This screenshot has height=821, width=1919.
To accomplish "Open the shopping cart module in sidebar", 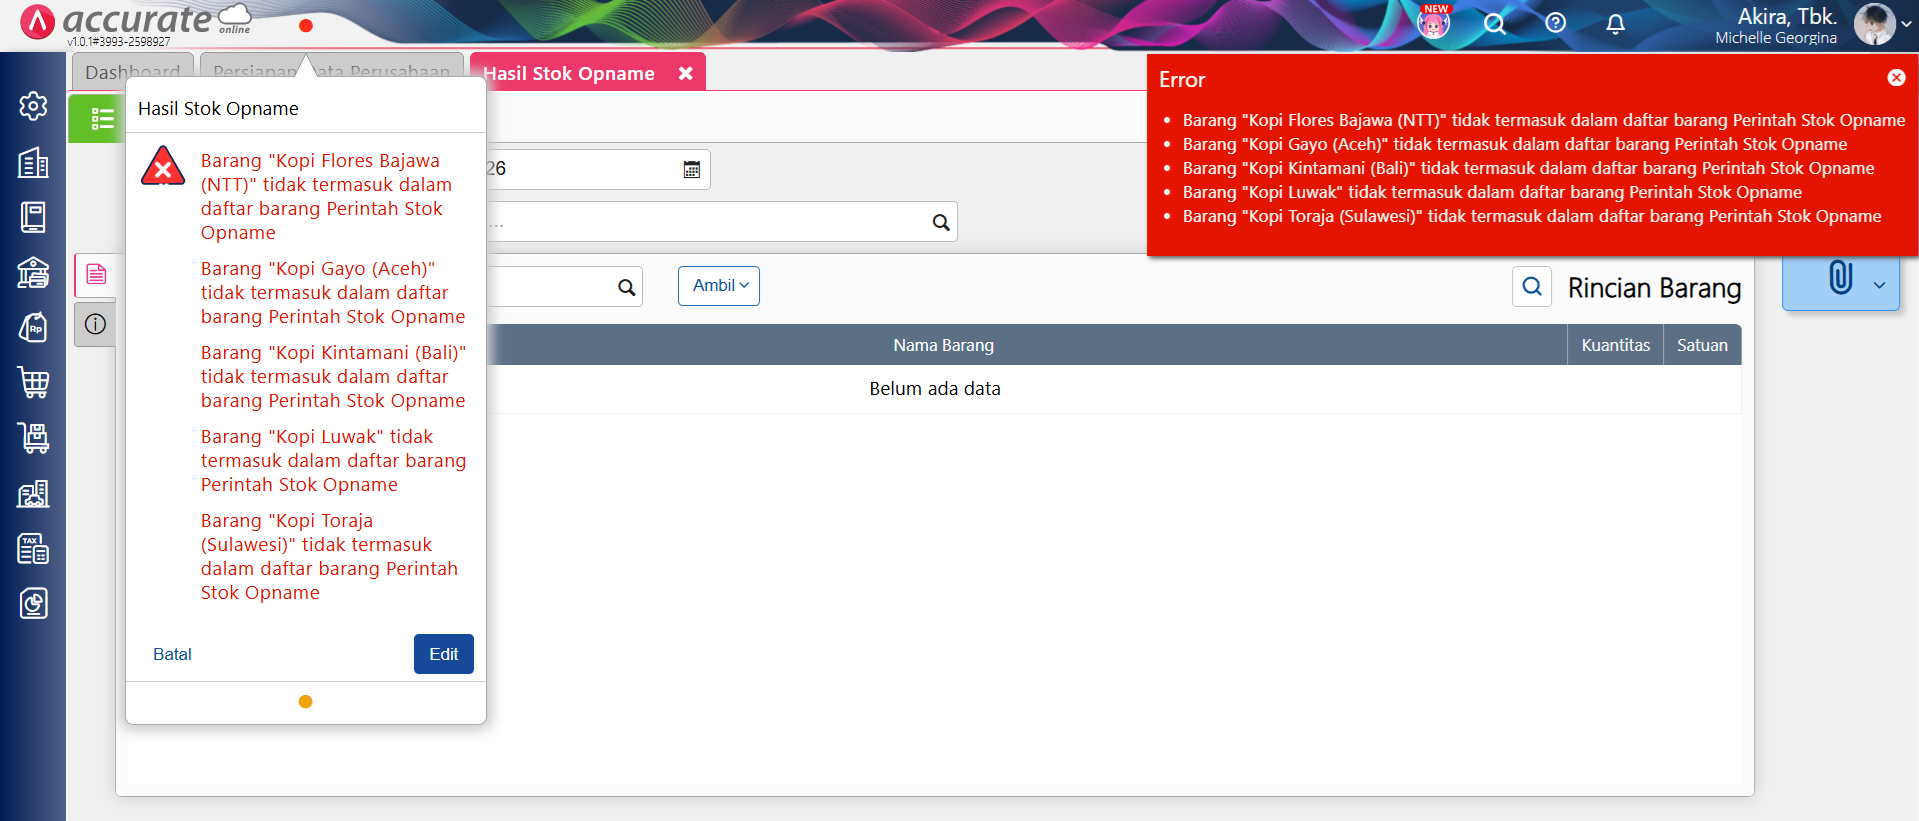I will [x=33, y=382].
